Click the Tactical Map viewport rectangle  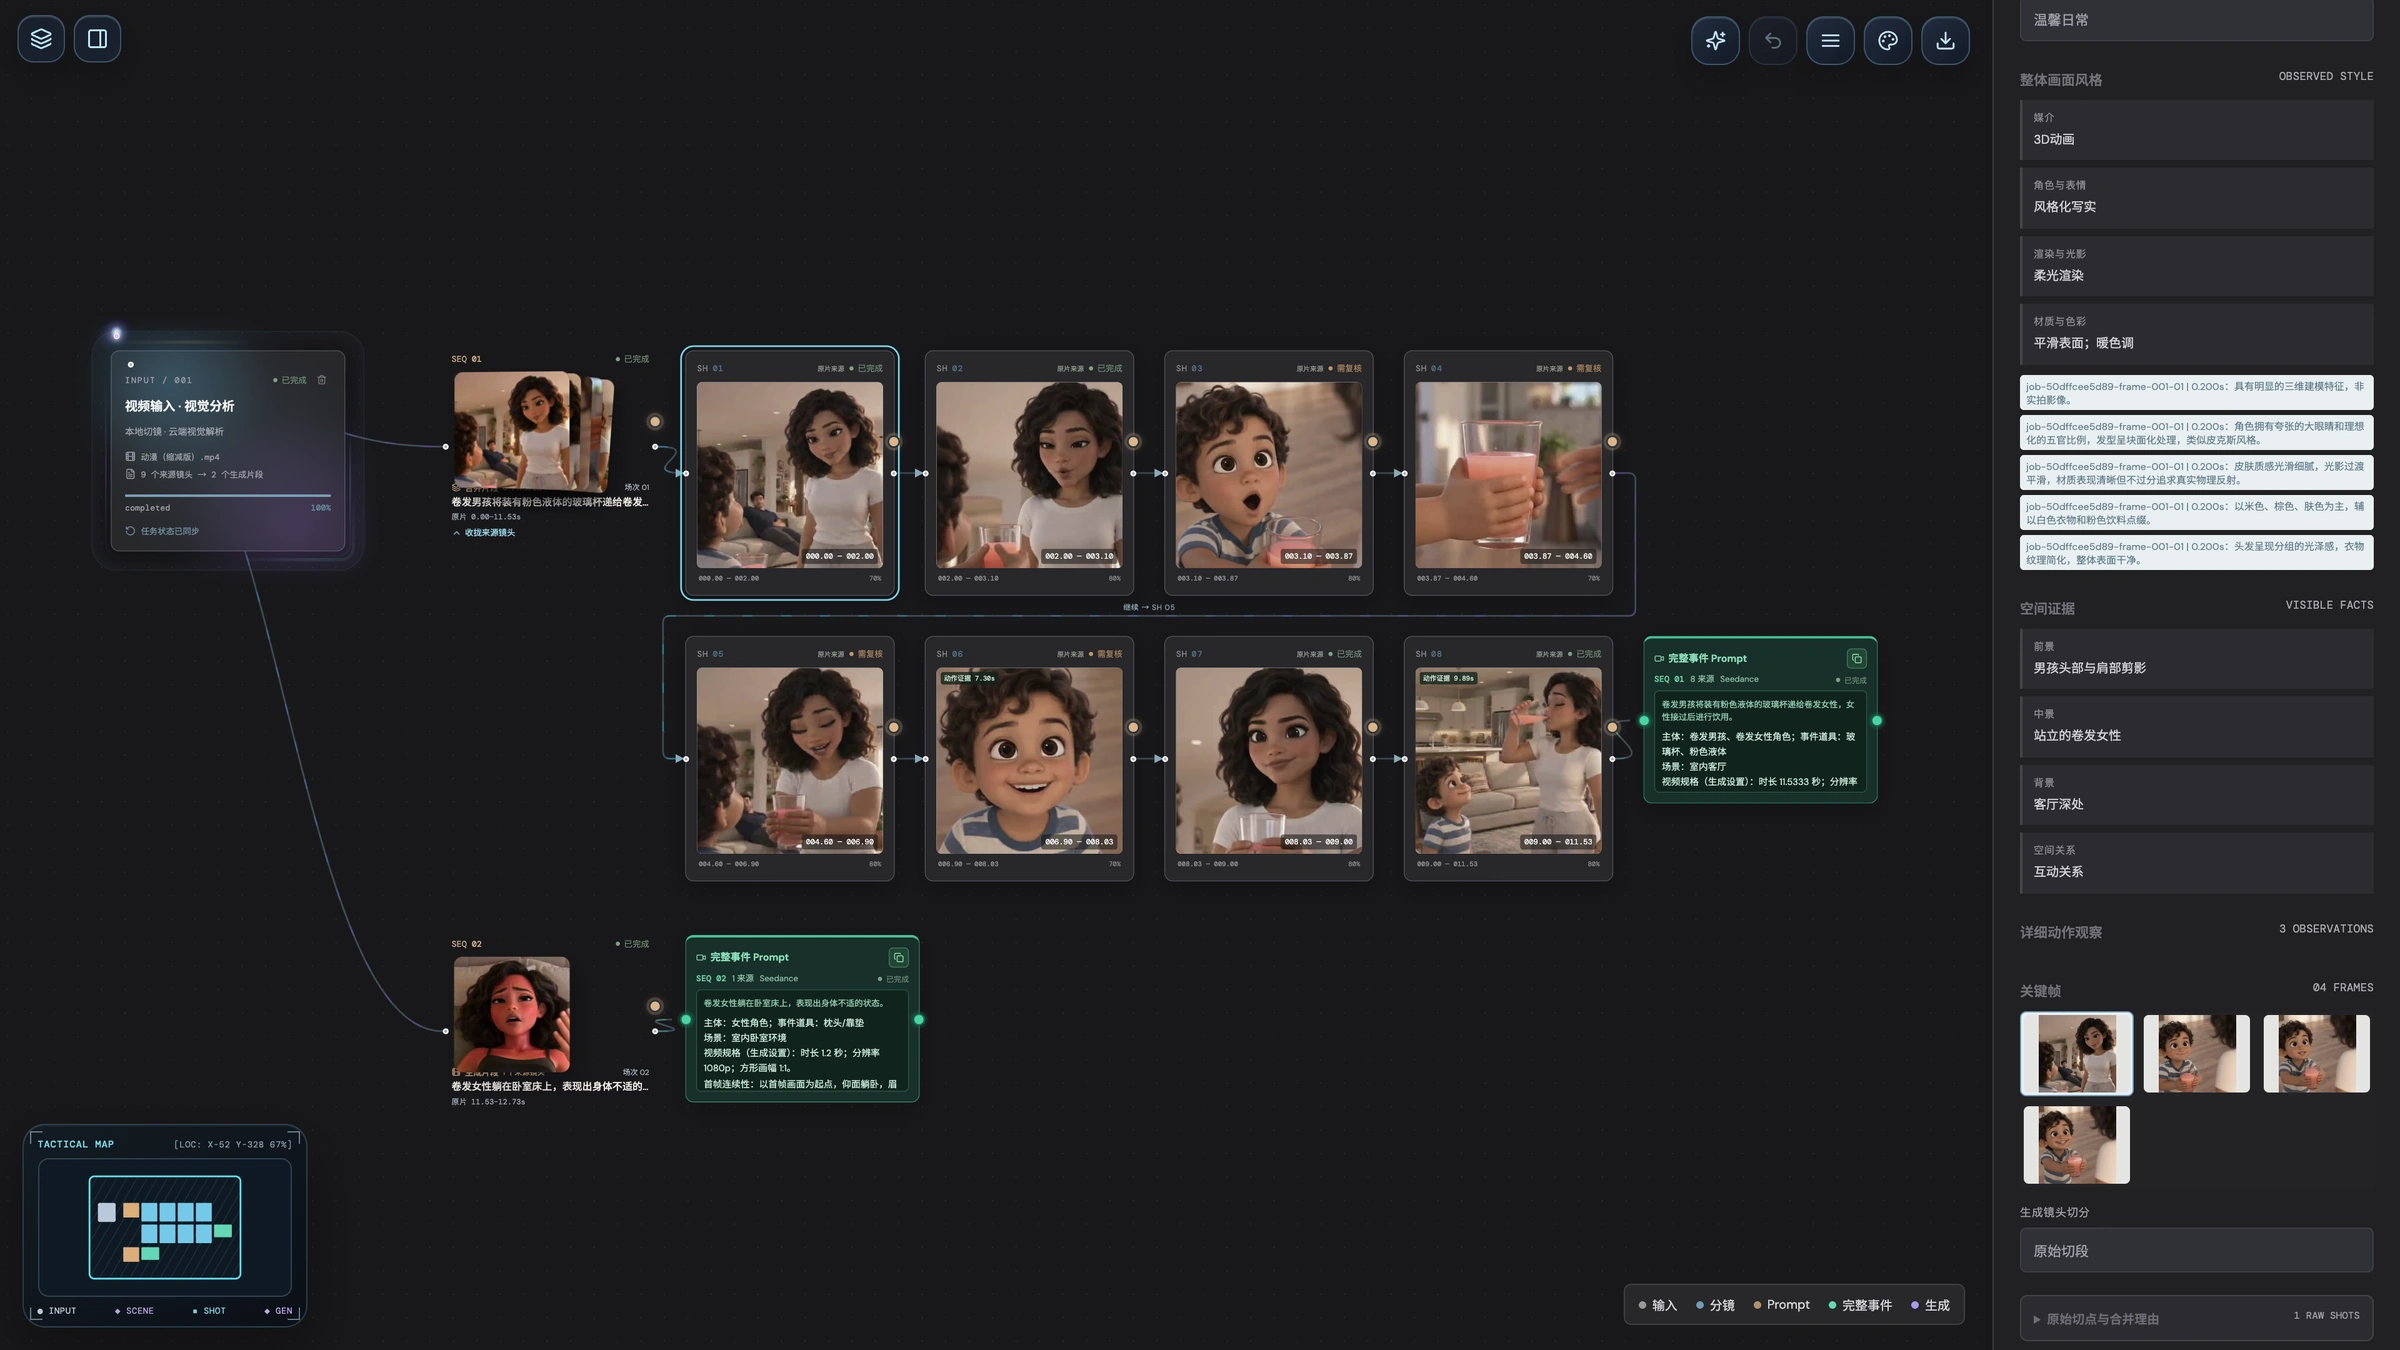pyautogui.click(x=165, y=1227)
